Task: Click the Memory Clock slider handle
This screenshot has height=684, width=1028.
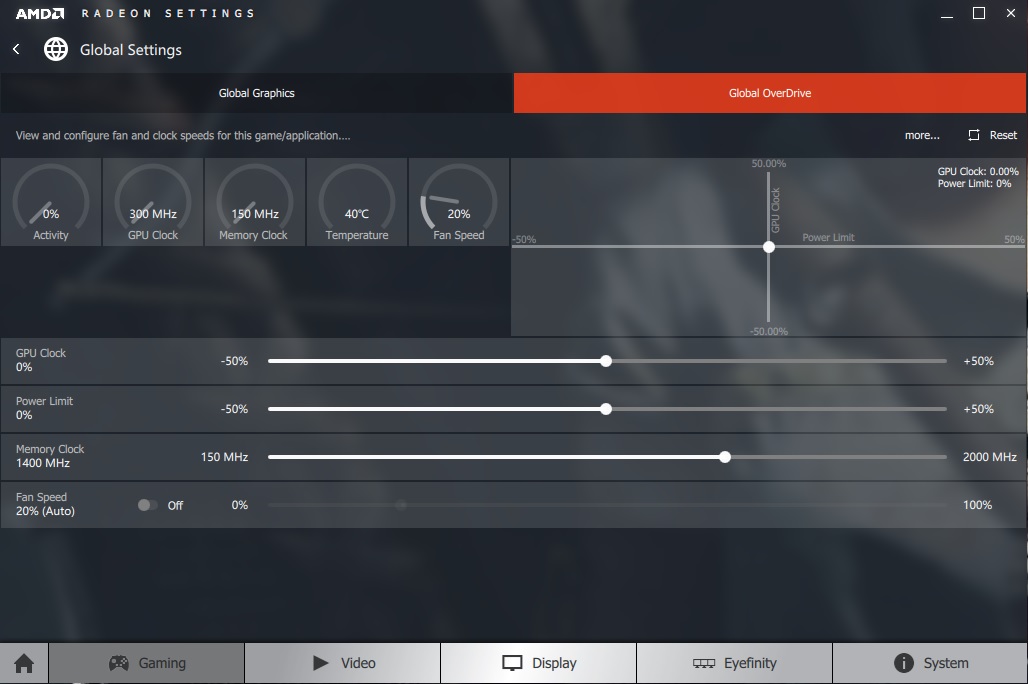Action: 725,457
